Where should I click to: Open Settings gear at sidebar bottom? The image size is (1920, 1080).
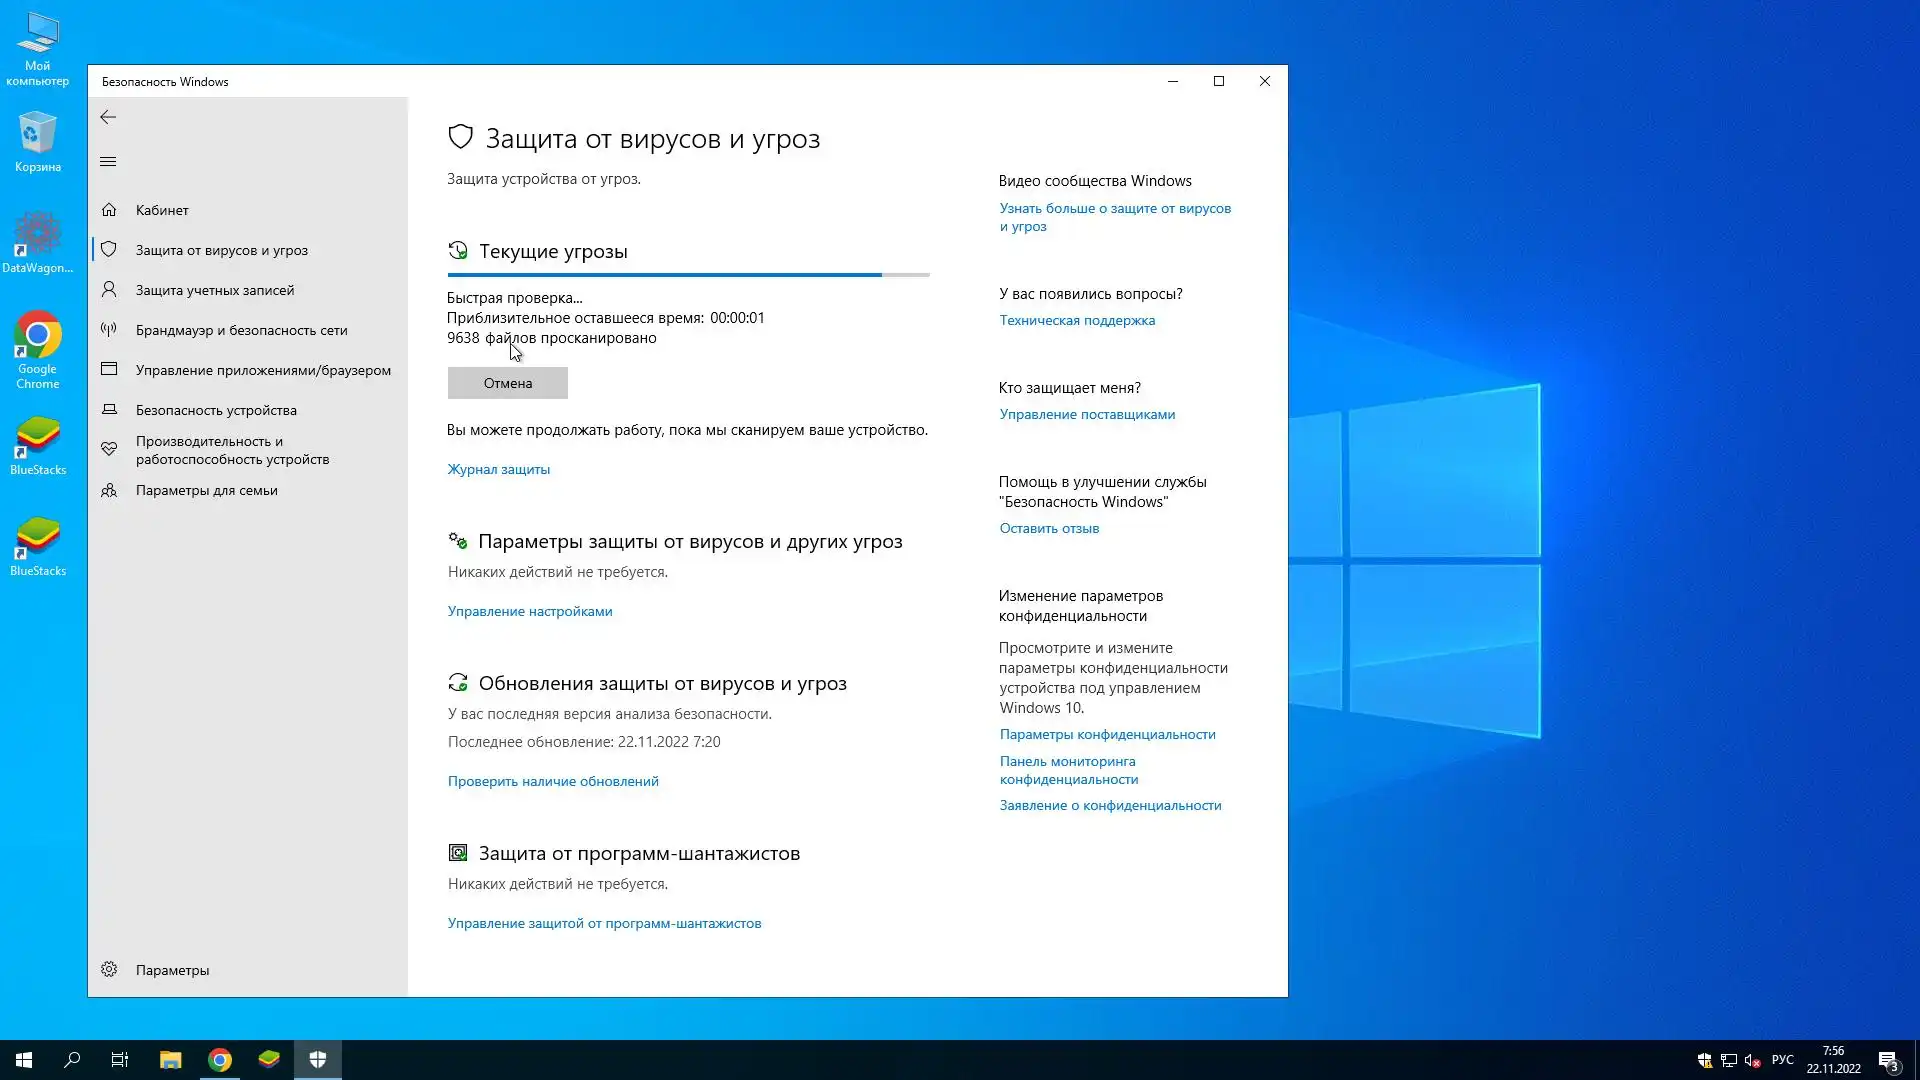(x=109, y=970)
